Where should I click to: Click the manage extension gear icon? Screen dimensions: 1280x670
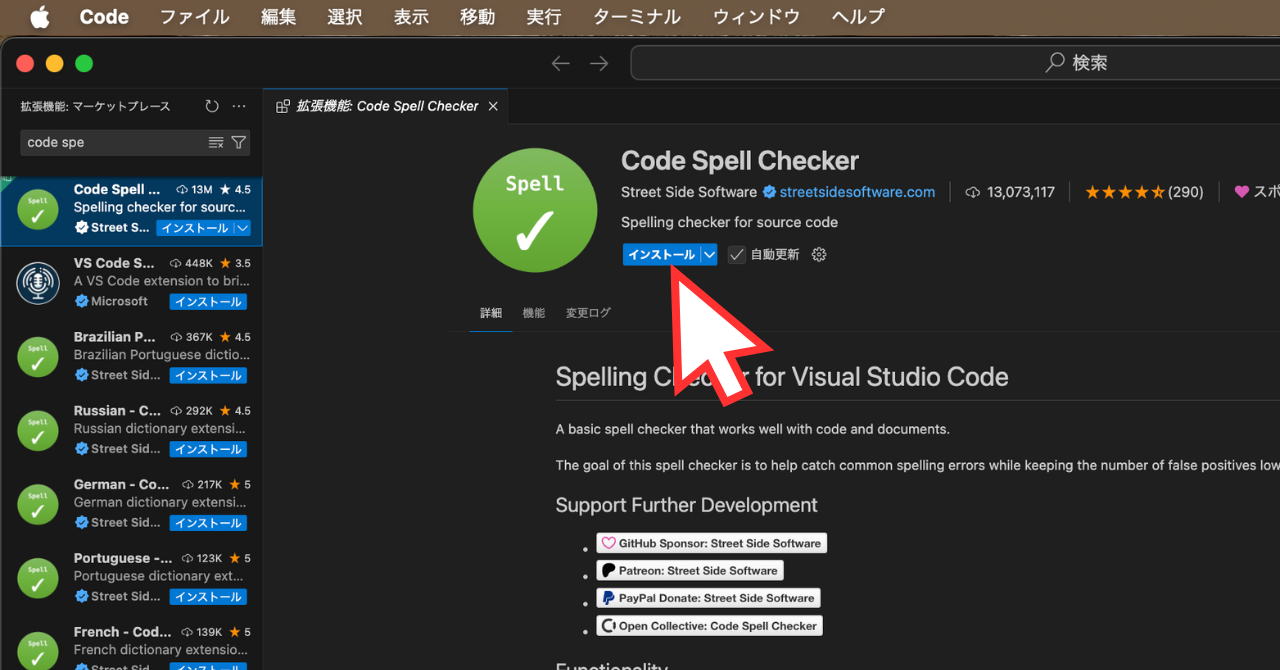(x=818, y=254)
